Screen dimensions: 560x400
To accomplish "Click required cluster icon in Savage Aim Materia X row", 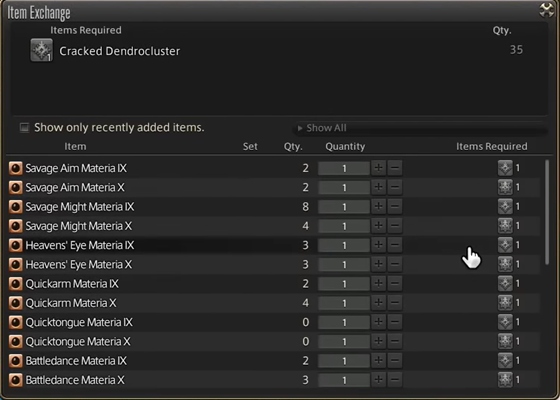I will click(x=505, y=187).
